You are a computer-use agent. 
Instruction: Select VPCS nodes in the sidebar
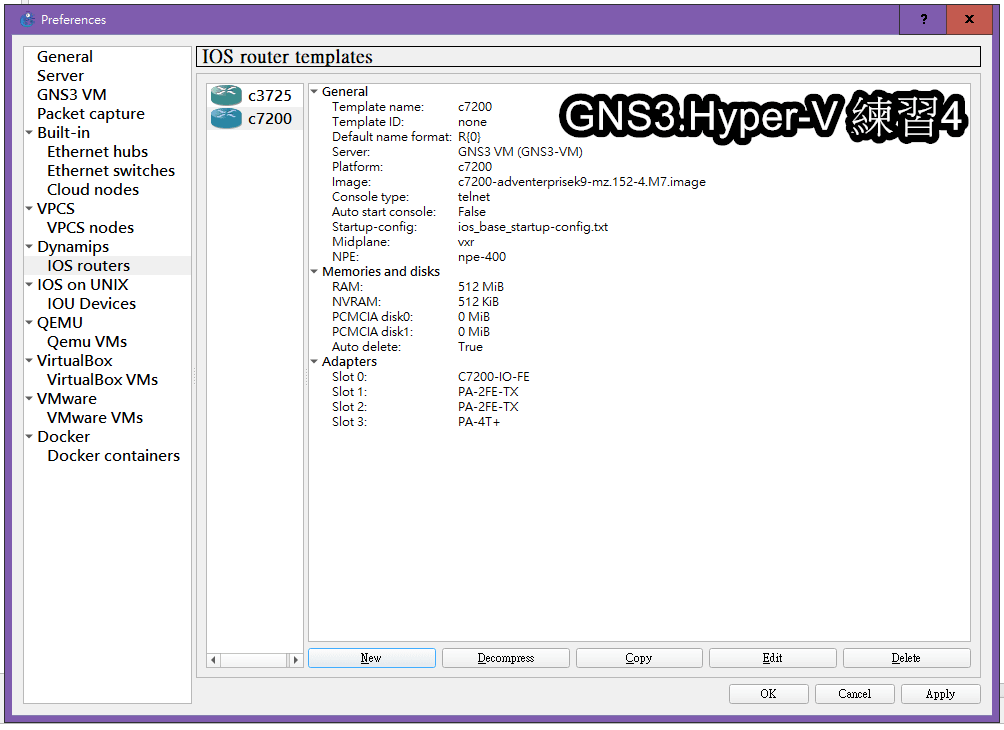(x=90, y=228)
